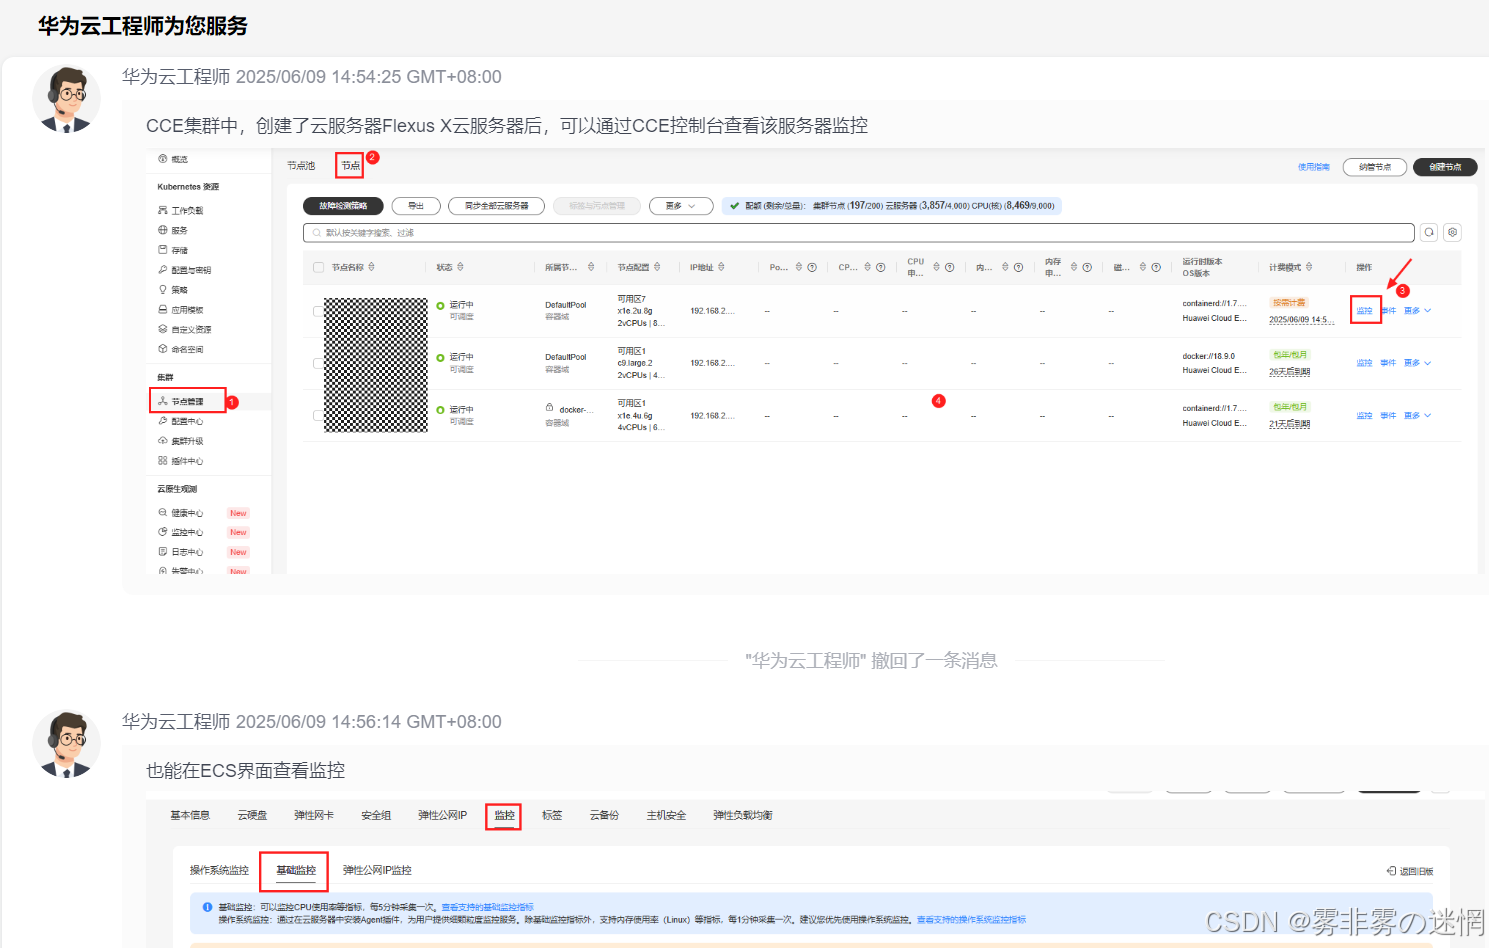Click the help icon beside the CPU申... column
The height and width of the screenshot is (948, 1489).
(949, 267)
